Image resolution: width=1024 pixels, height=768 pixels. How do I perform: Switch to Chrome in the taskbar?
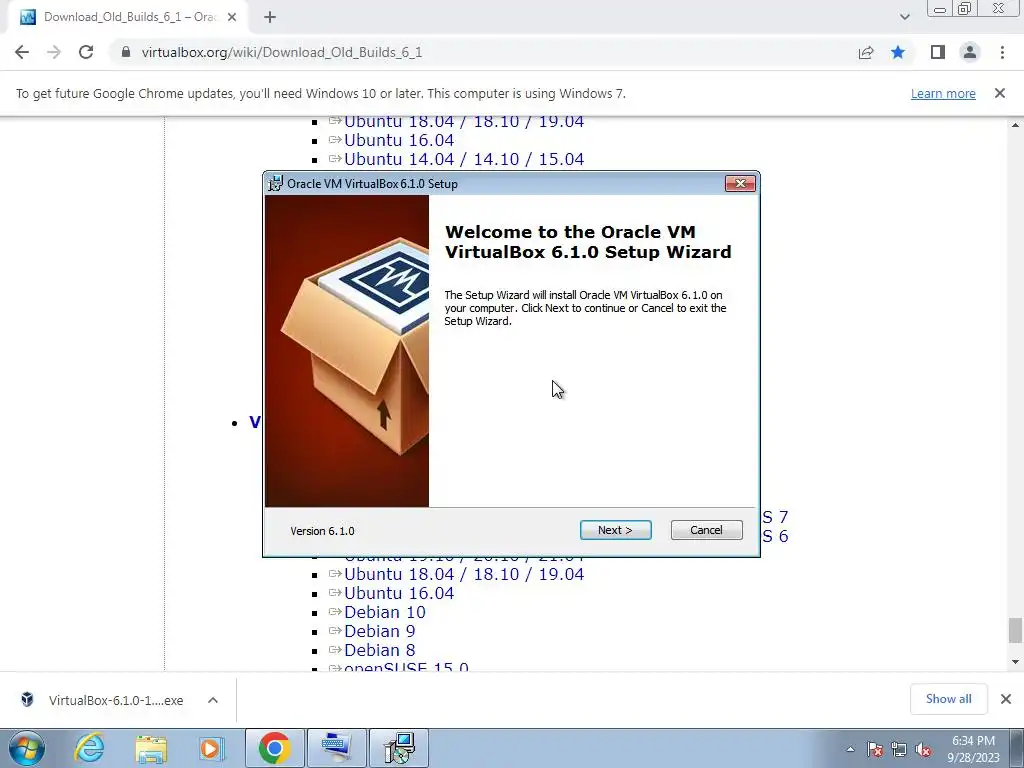[274, 748]
